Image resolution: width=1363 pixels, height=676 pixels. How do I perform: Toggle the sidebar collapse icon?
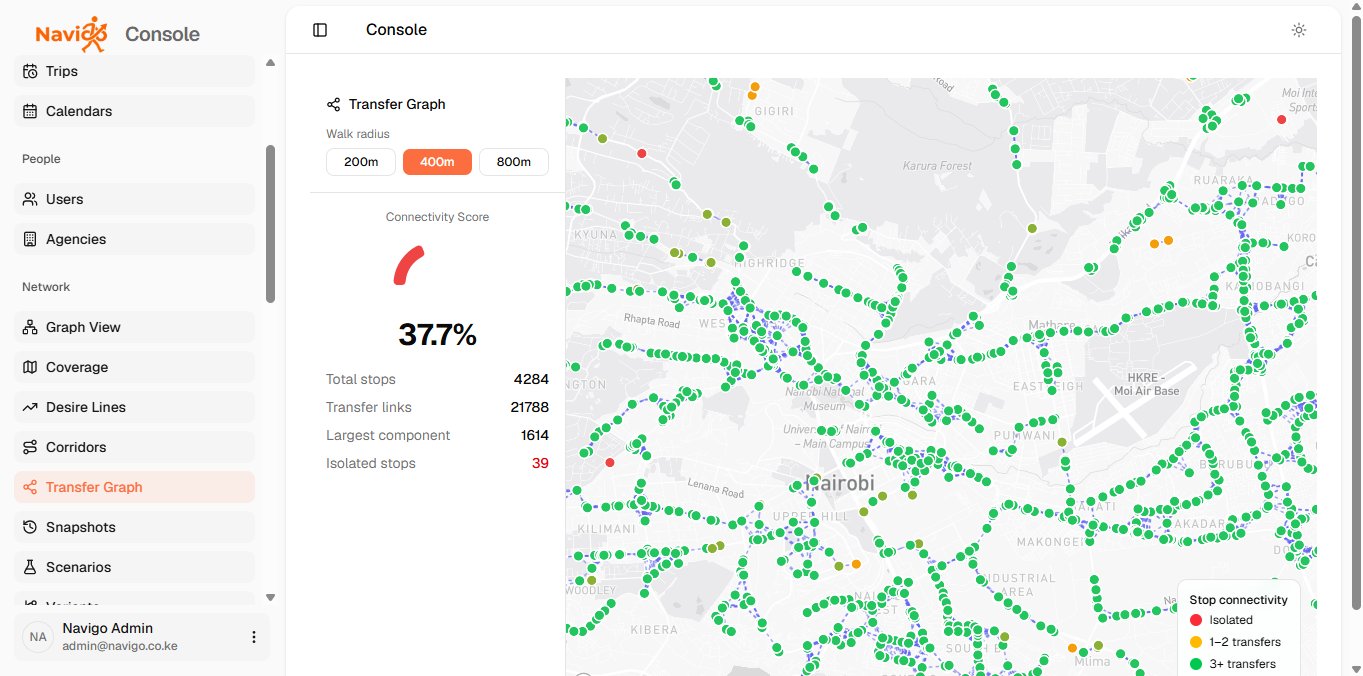320,30
